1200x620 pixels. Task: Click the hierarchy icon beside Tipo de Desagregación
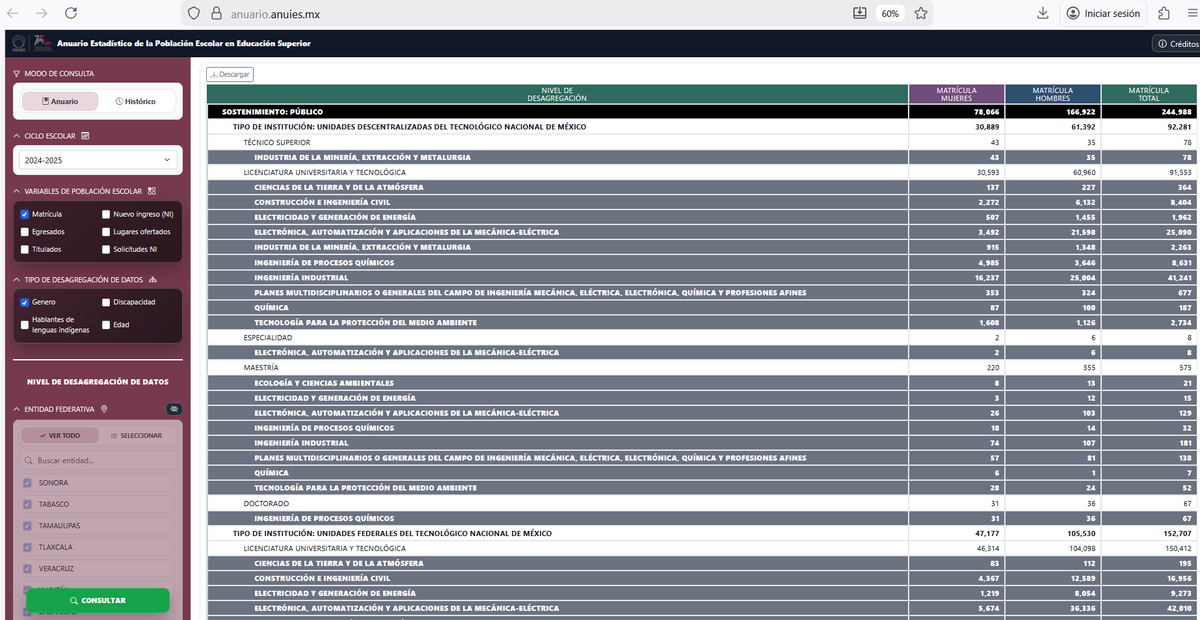click(x=151, y=280)
